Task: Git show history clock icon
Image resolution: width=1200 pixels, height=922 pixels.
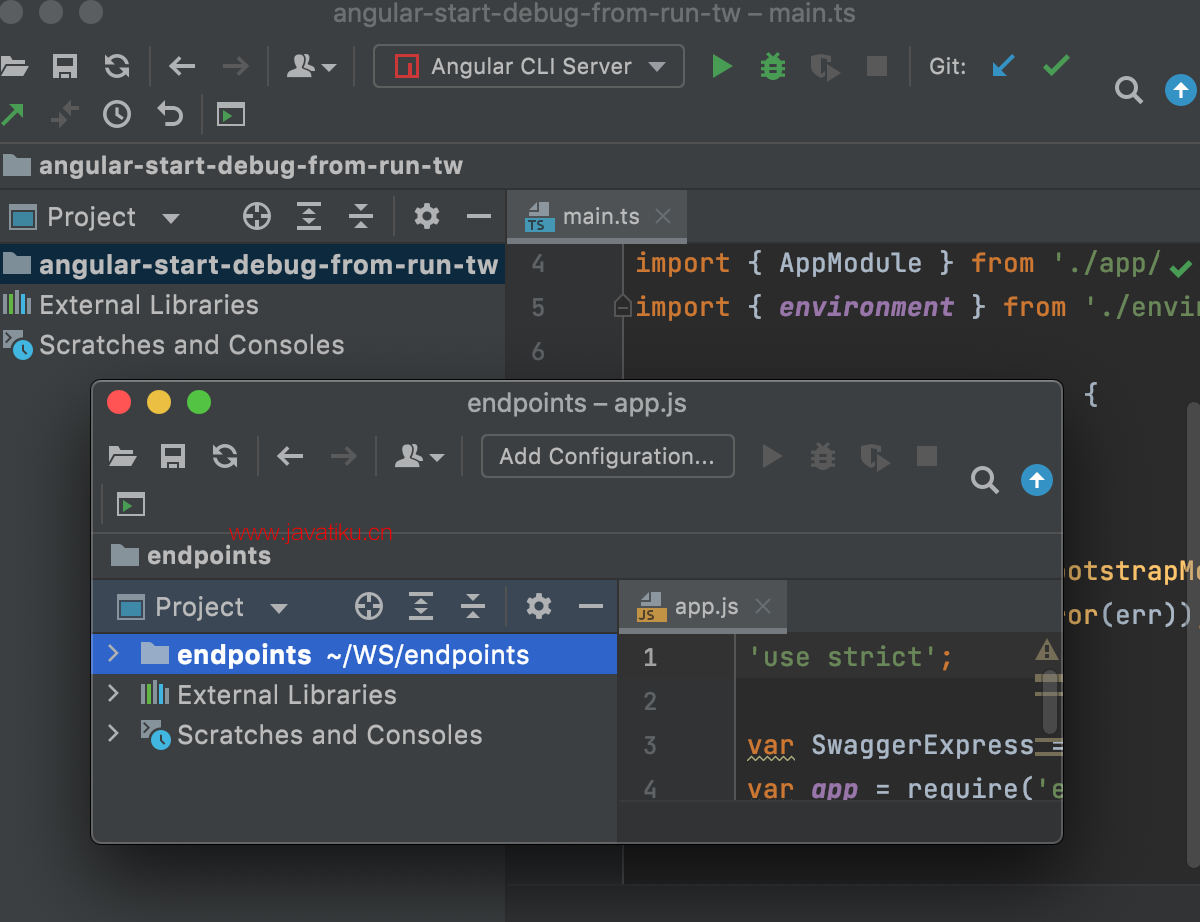Action: [x=117, y=115]
